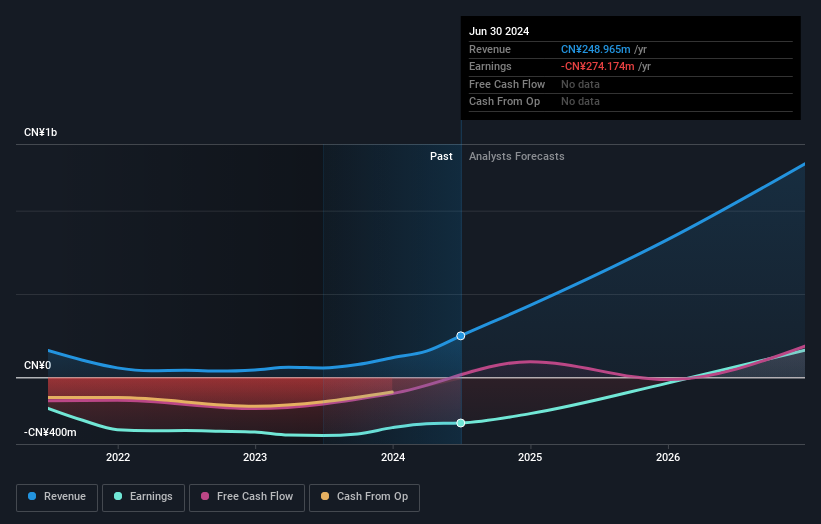Click the Analysts Forecasts label
This screenshot has width=821, height=524.
(x=517, y=156)
